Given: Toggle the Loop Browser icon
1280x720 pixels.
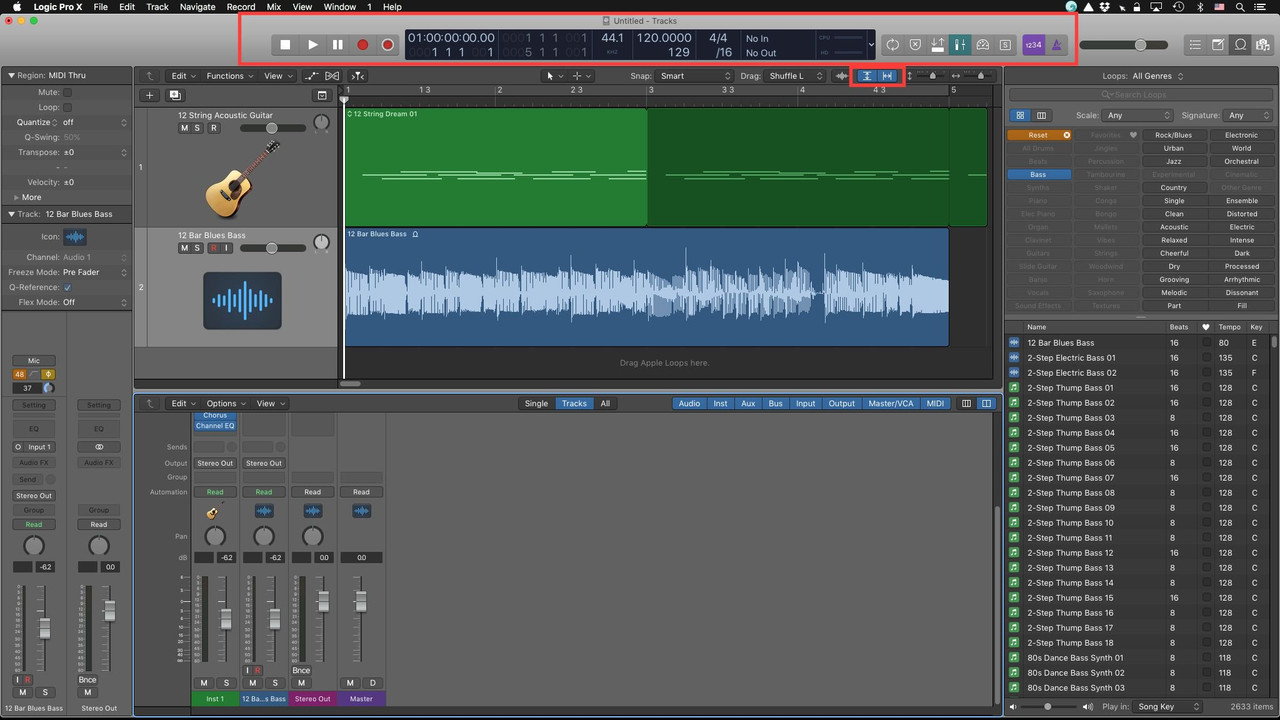Looking at the screenshot, I should pos(1241,45).
